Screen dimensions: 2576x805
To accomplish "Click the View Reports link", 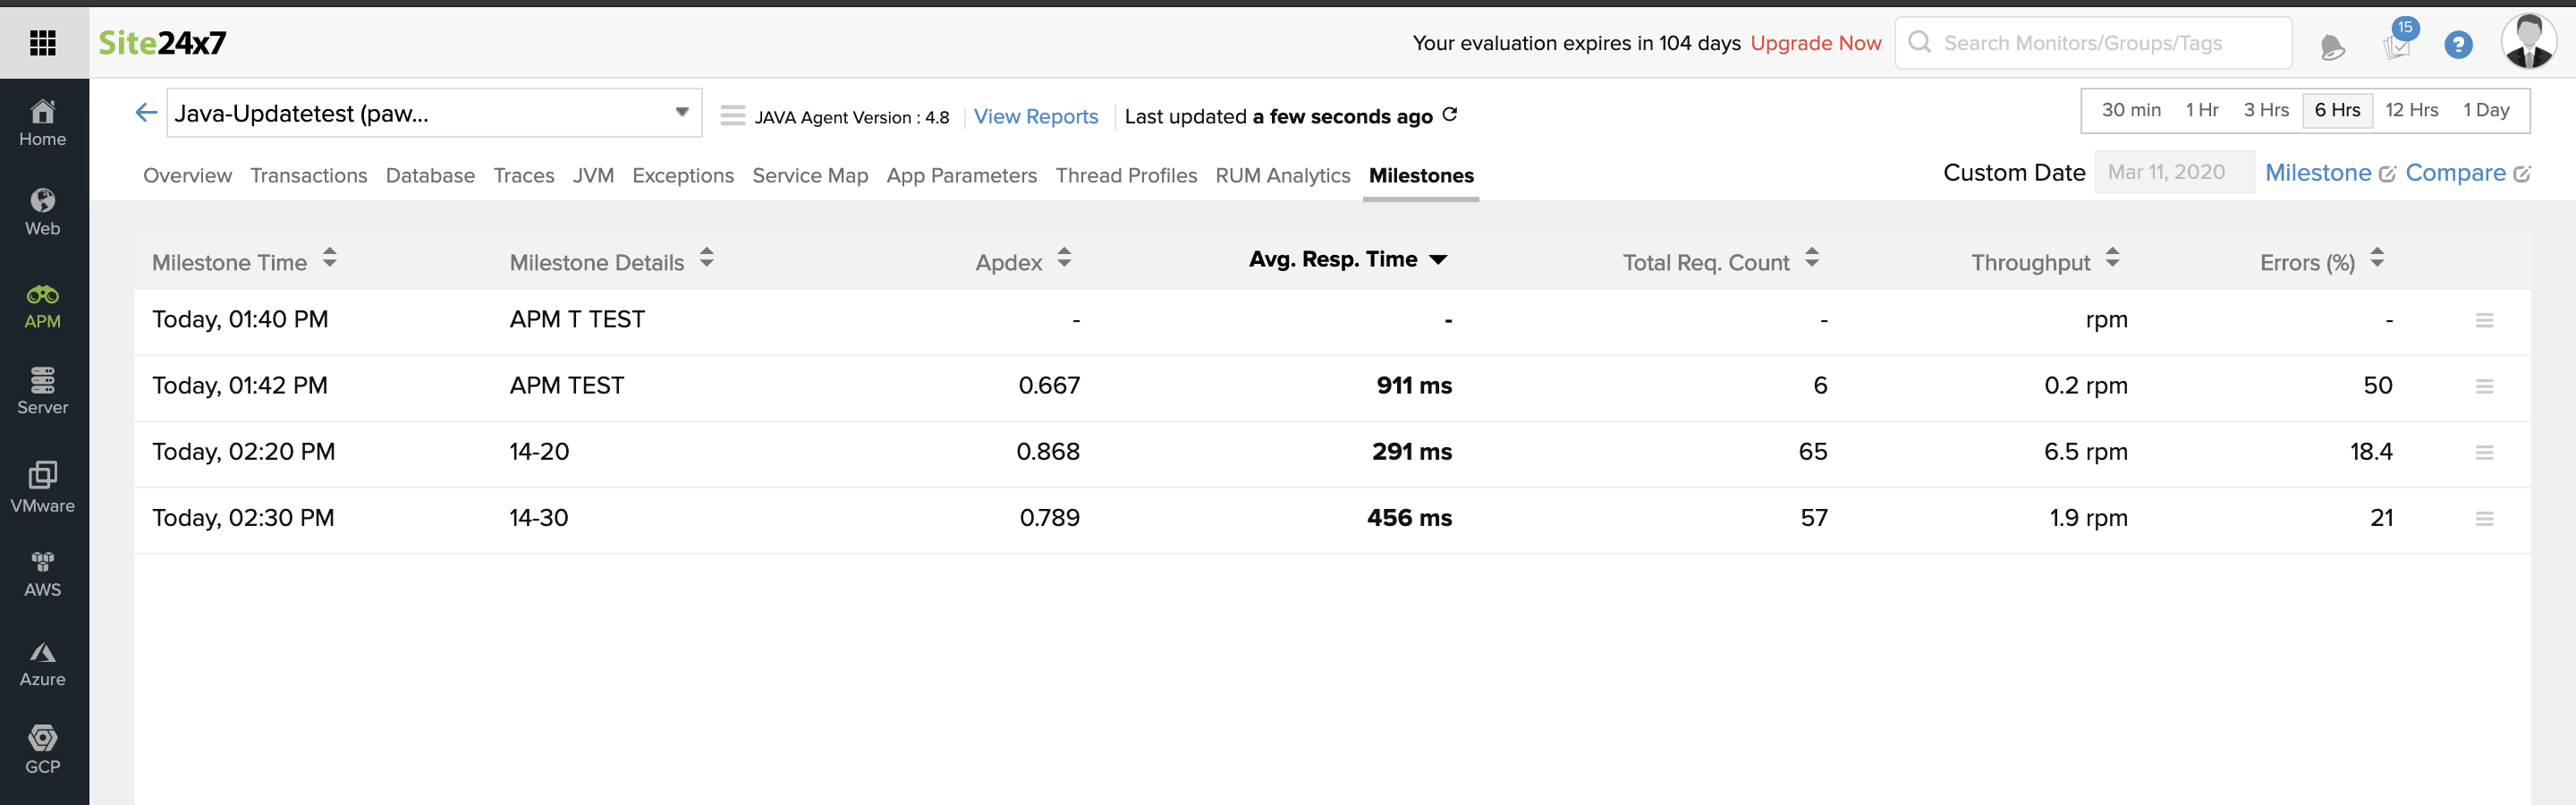I will tap(1035, 117).
